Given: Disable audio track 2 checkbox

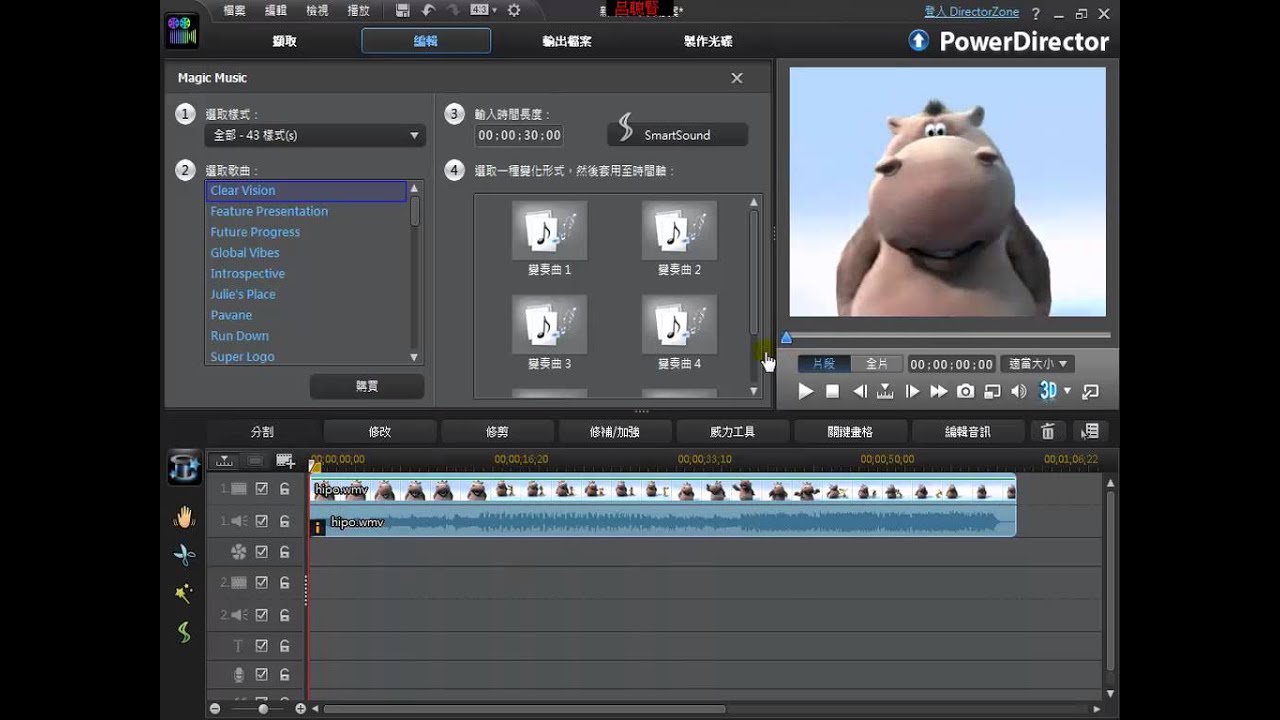Looking at the screenshot, I should [x=262, y=615].
